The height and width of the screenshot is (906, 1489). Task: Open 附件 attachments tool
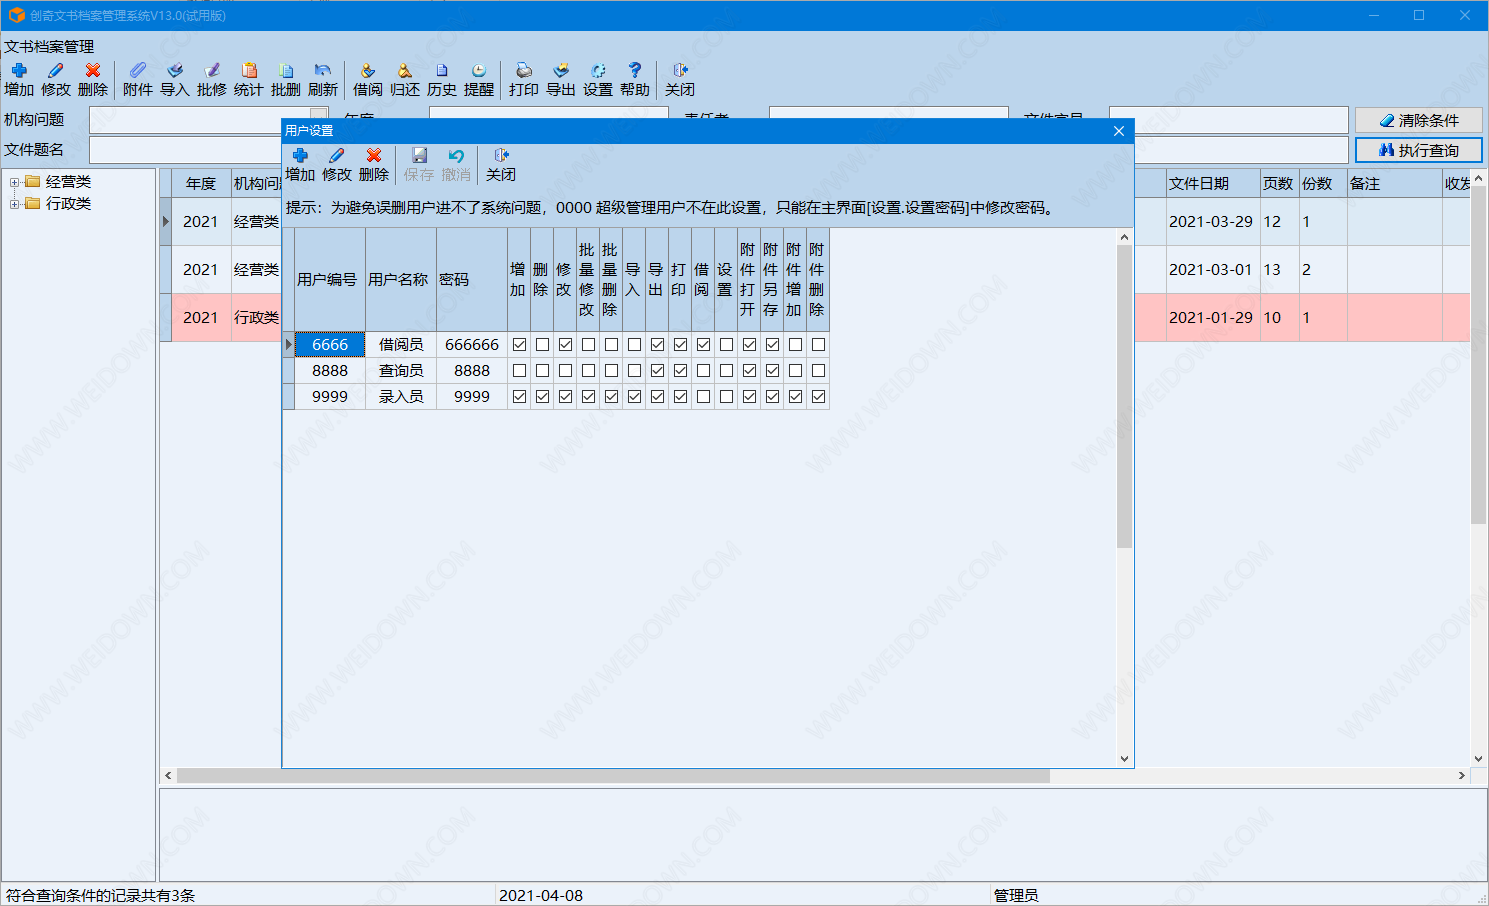[138, 79]
